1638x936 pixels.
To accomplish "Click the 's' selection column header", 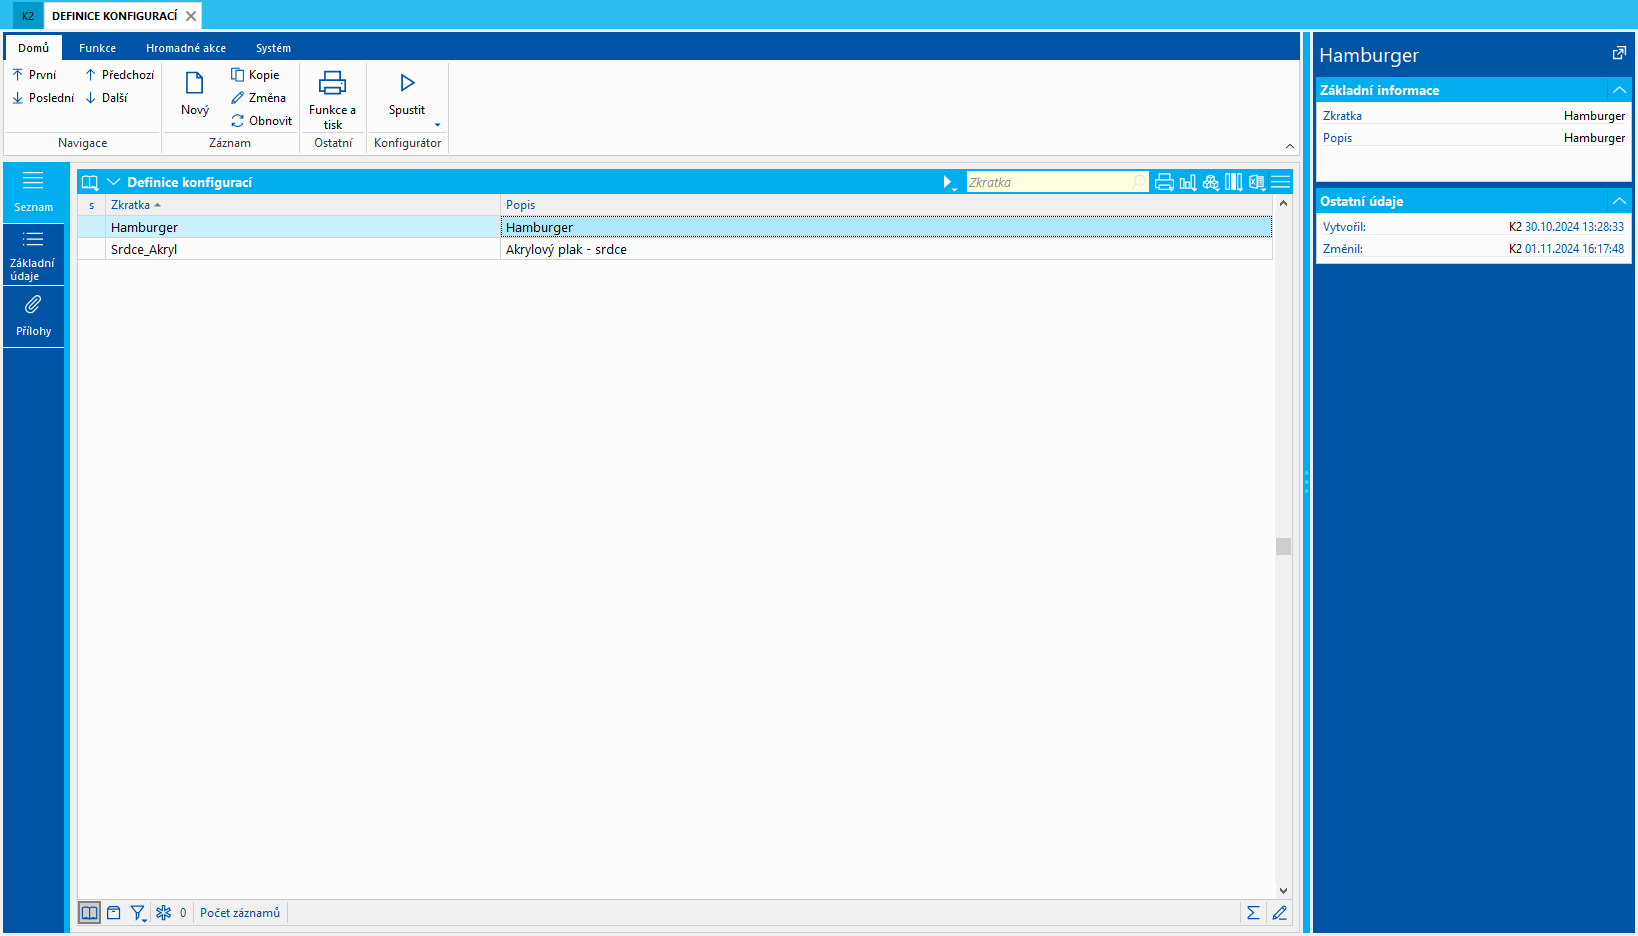I will (x=92, y=205).
